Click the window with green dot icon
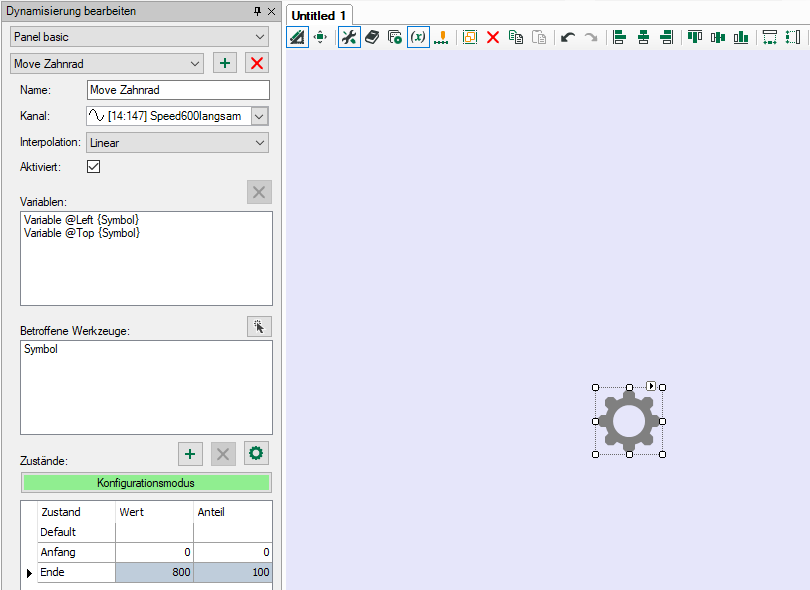 point(395,37)
